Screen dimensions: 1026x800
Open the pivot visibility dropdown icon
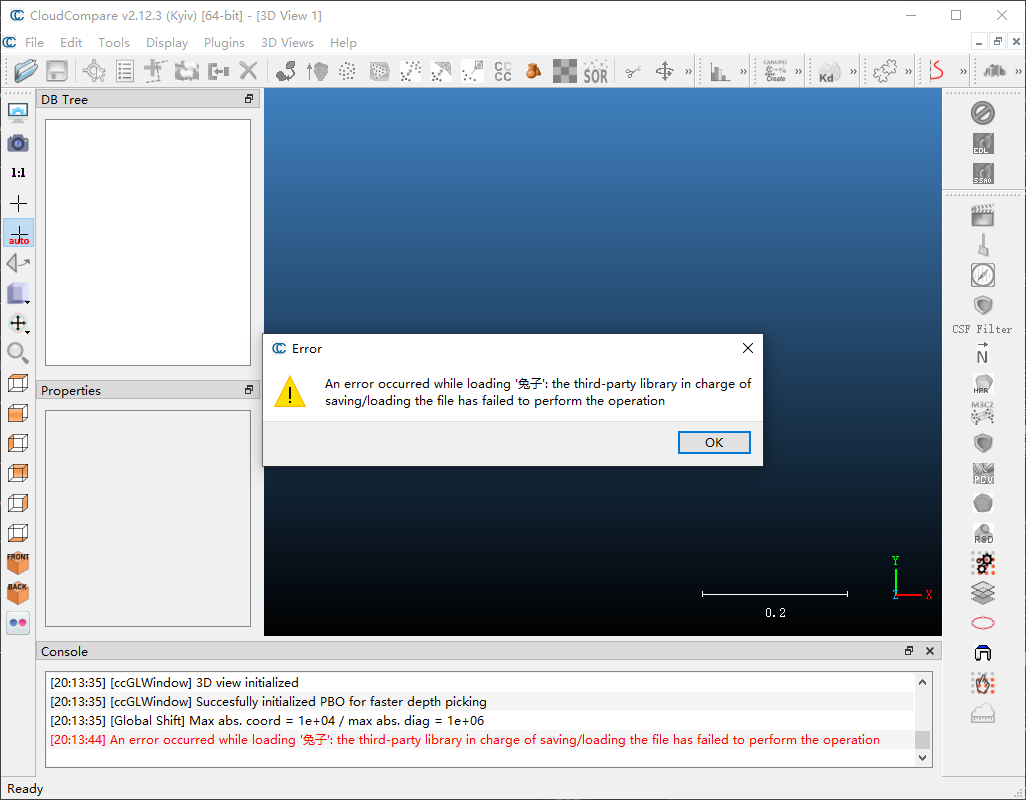click(18, 323)
